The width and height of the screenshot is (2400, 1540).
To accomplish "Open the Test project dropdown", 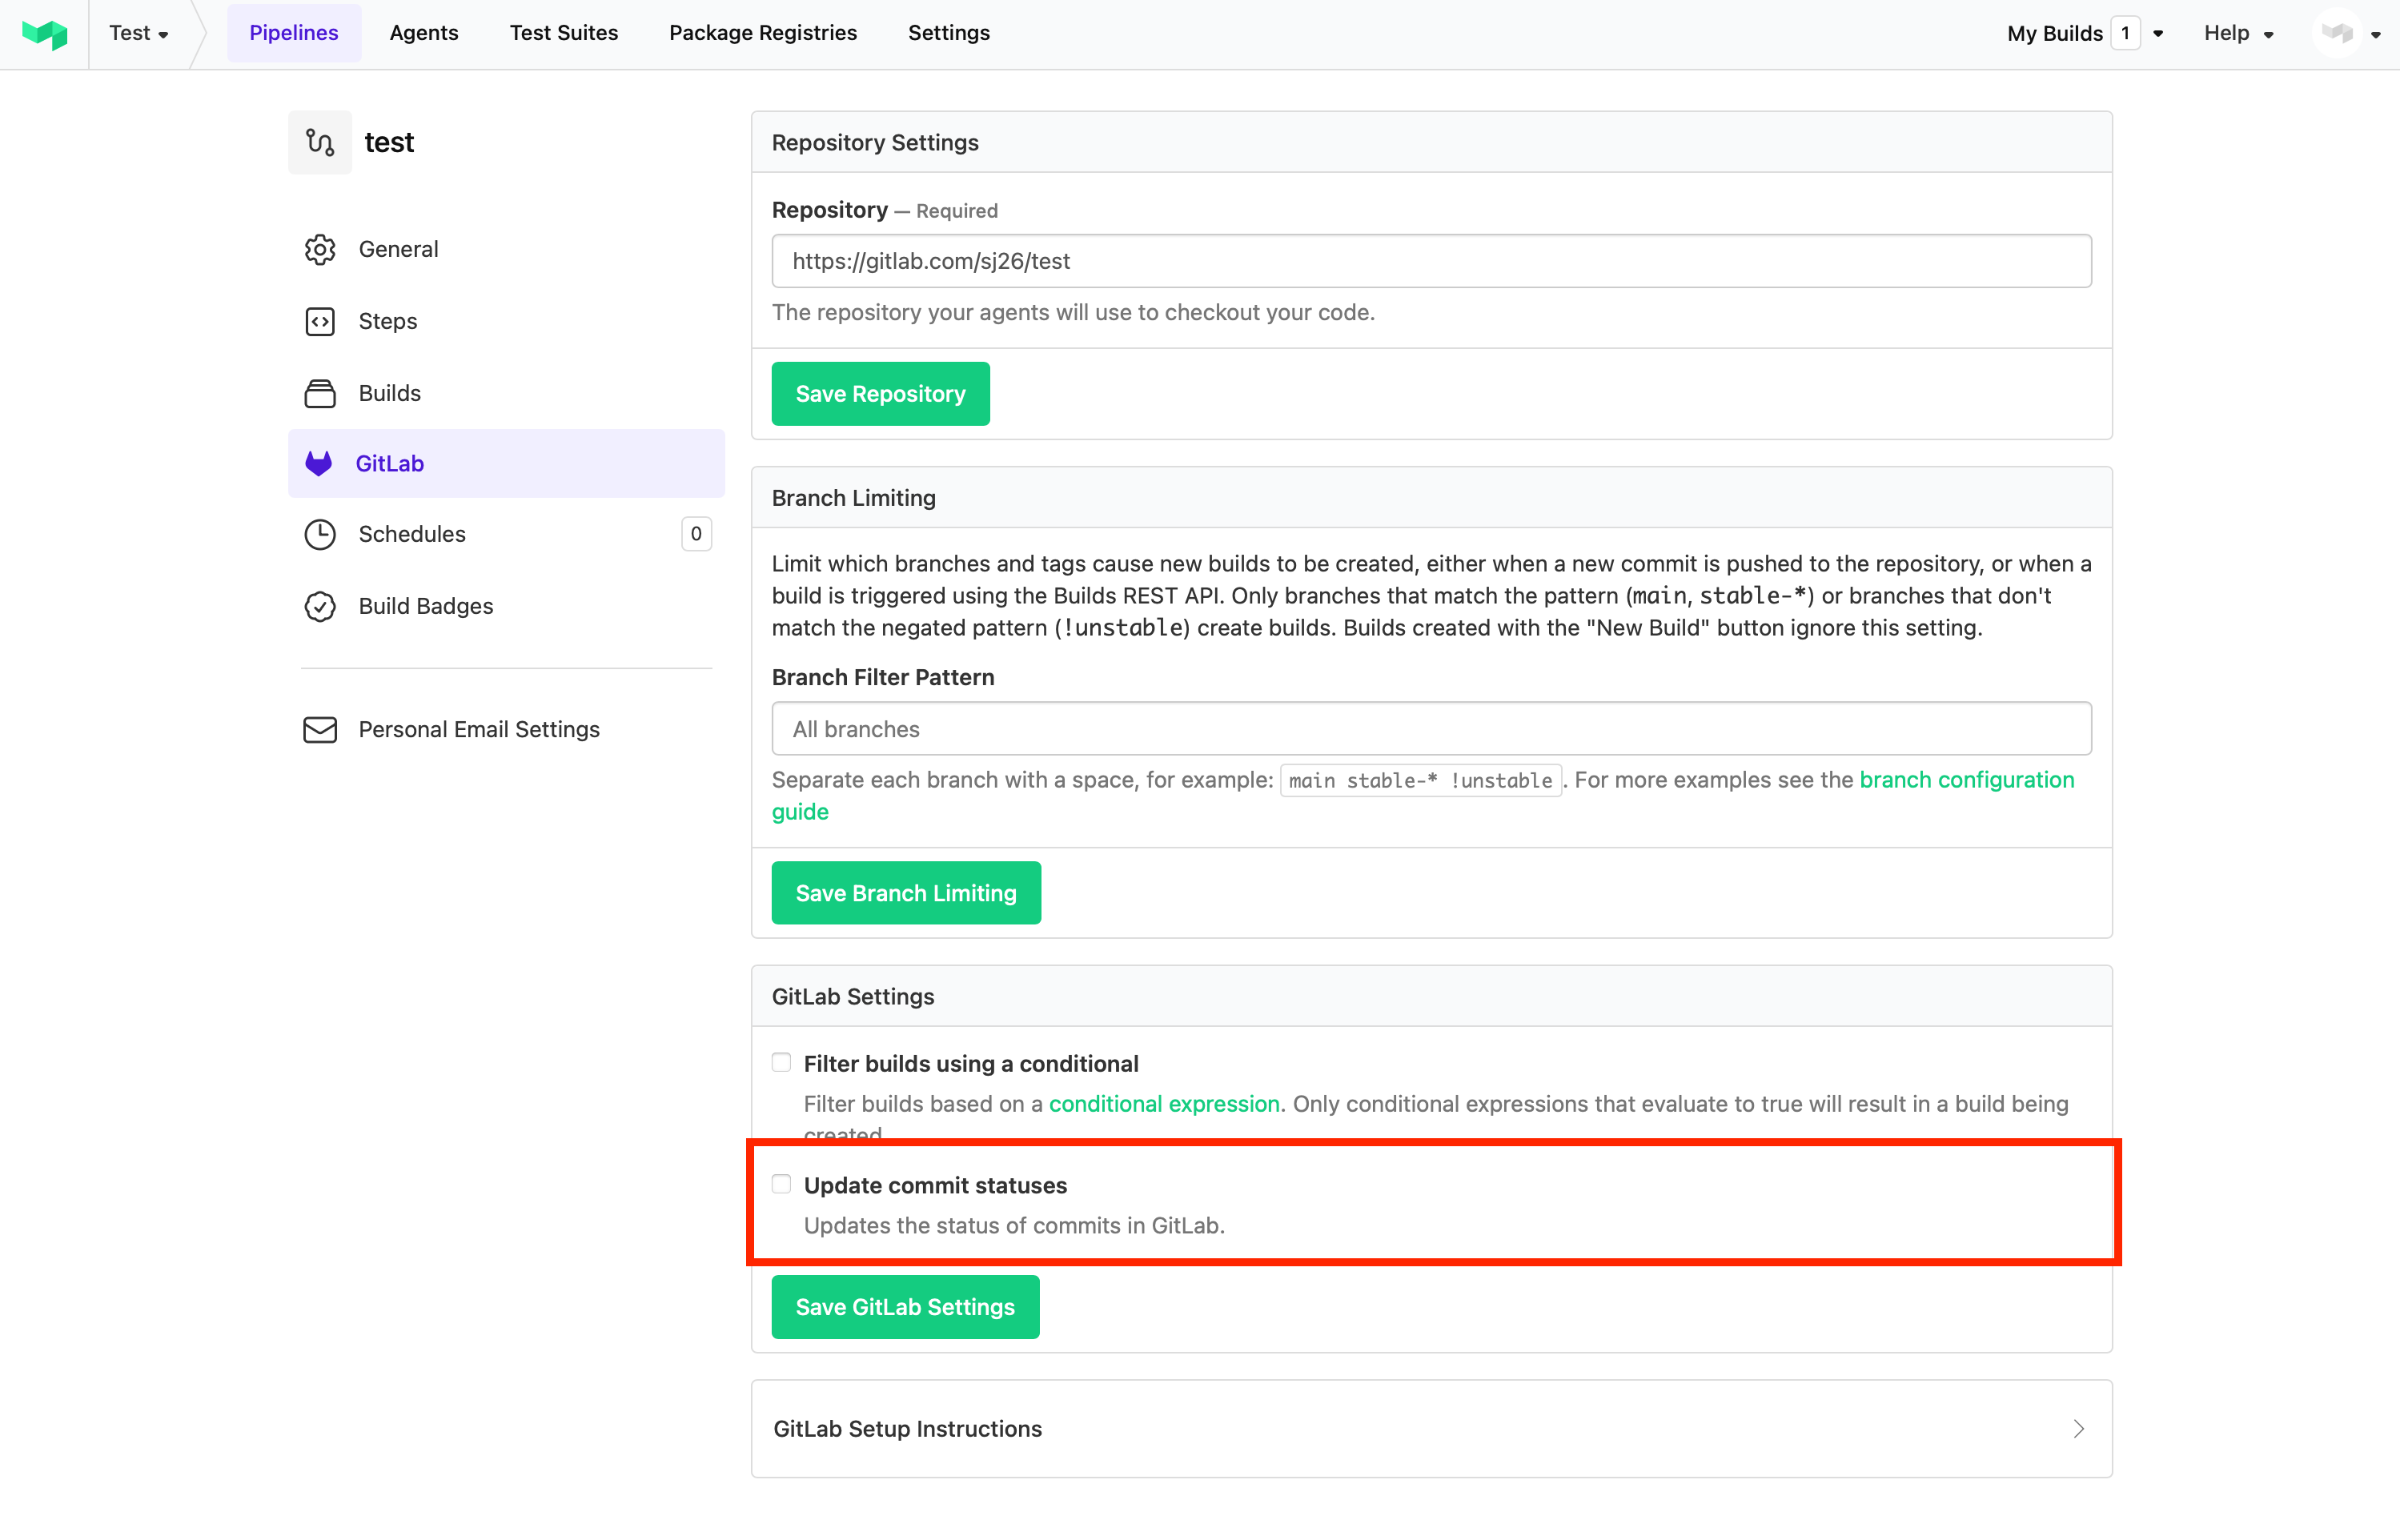I will point(139,32).
